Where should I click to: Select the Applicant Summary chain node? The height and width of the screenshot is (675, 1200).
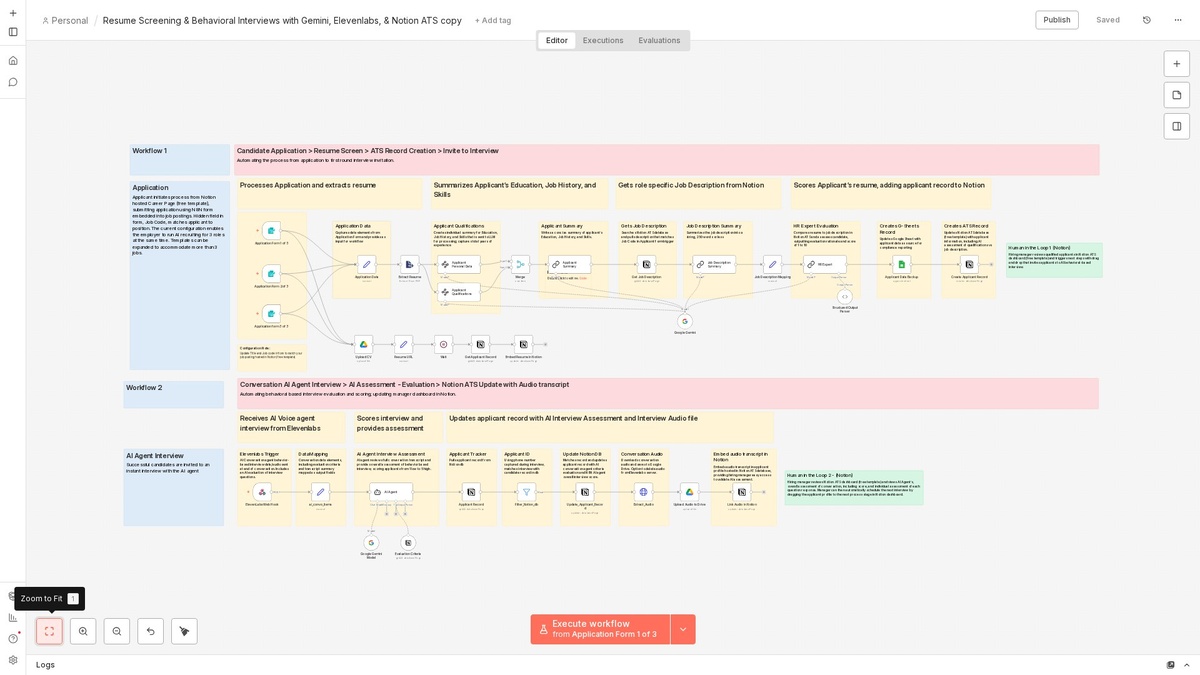pos(569,265)
